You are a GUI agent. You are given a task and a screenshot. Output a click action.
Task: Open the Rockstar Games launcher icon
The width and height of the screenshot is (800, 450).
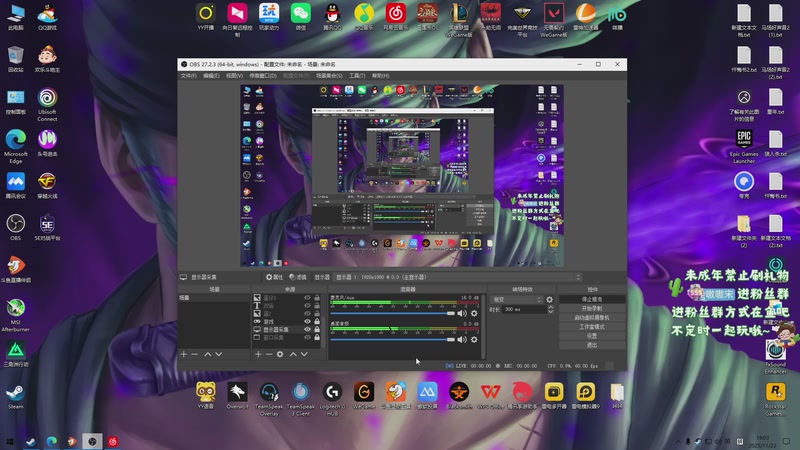click(776, 399)
